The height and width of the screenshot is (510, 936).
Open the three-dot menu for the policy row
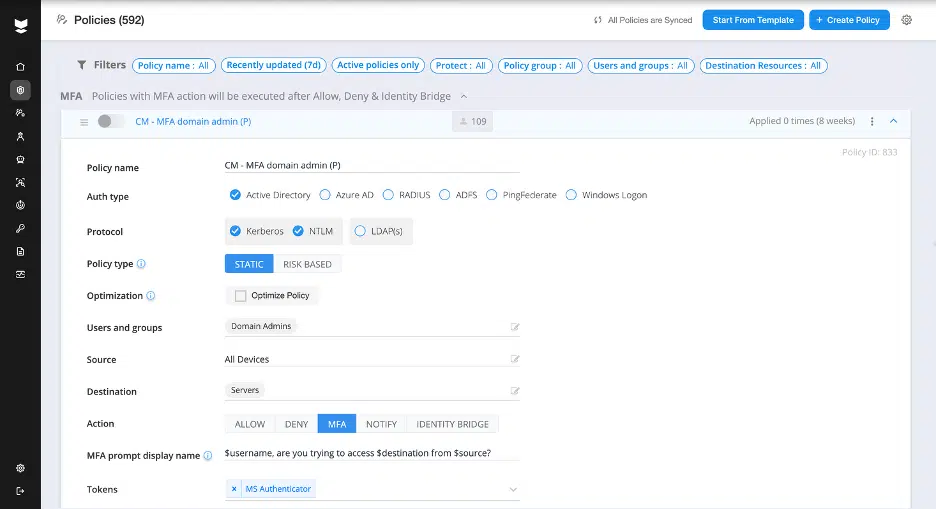click(x=872, y=121)
